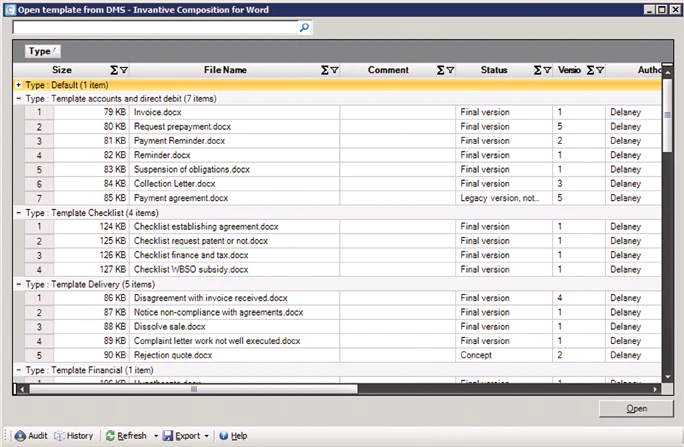Viewport: 684px width, 447px height.
Task: Click the Export toolbar button
Action: coord(182,436)
